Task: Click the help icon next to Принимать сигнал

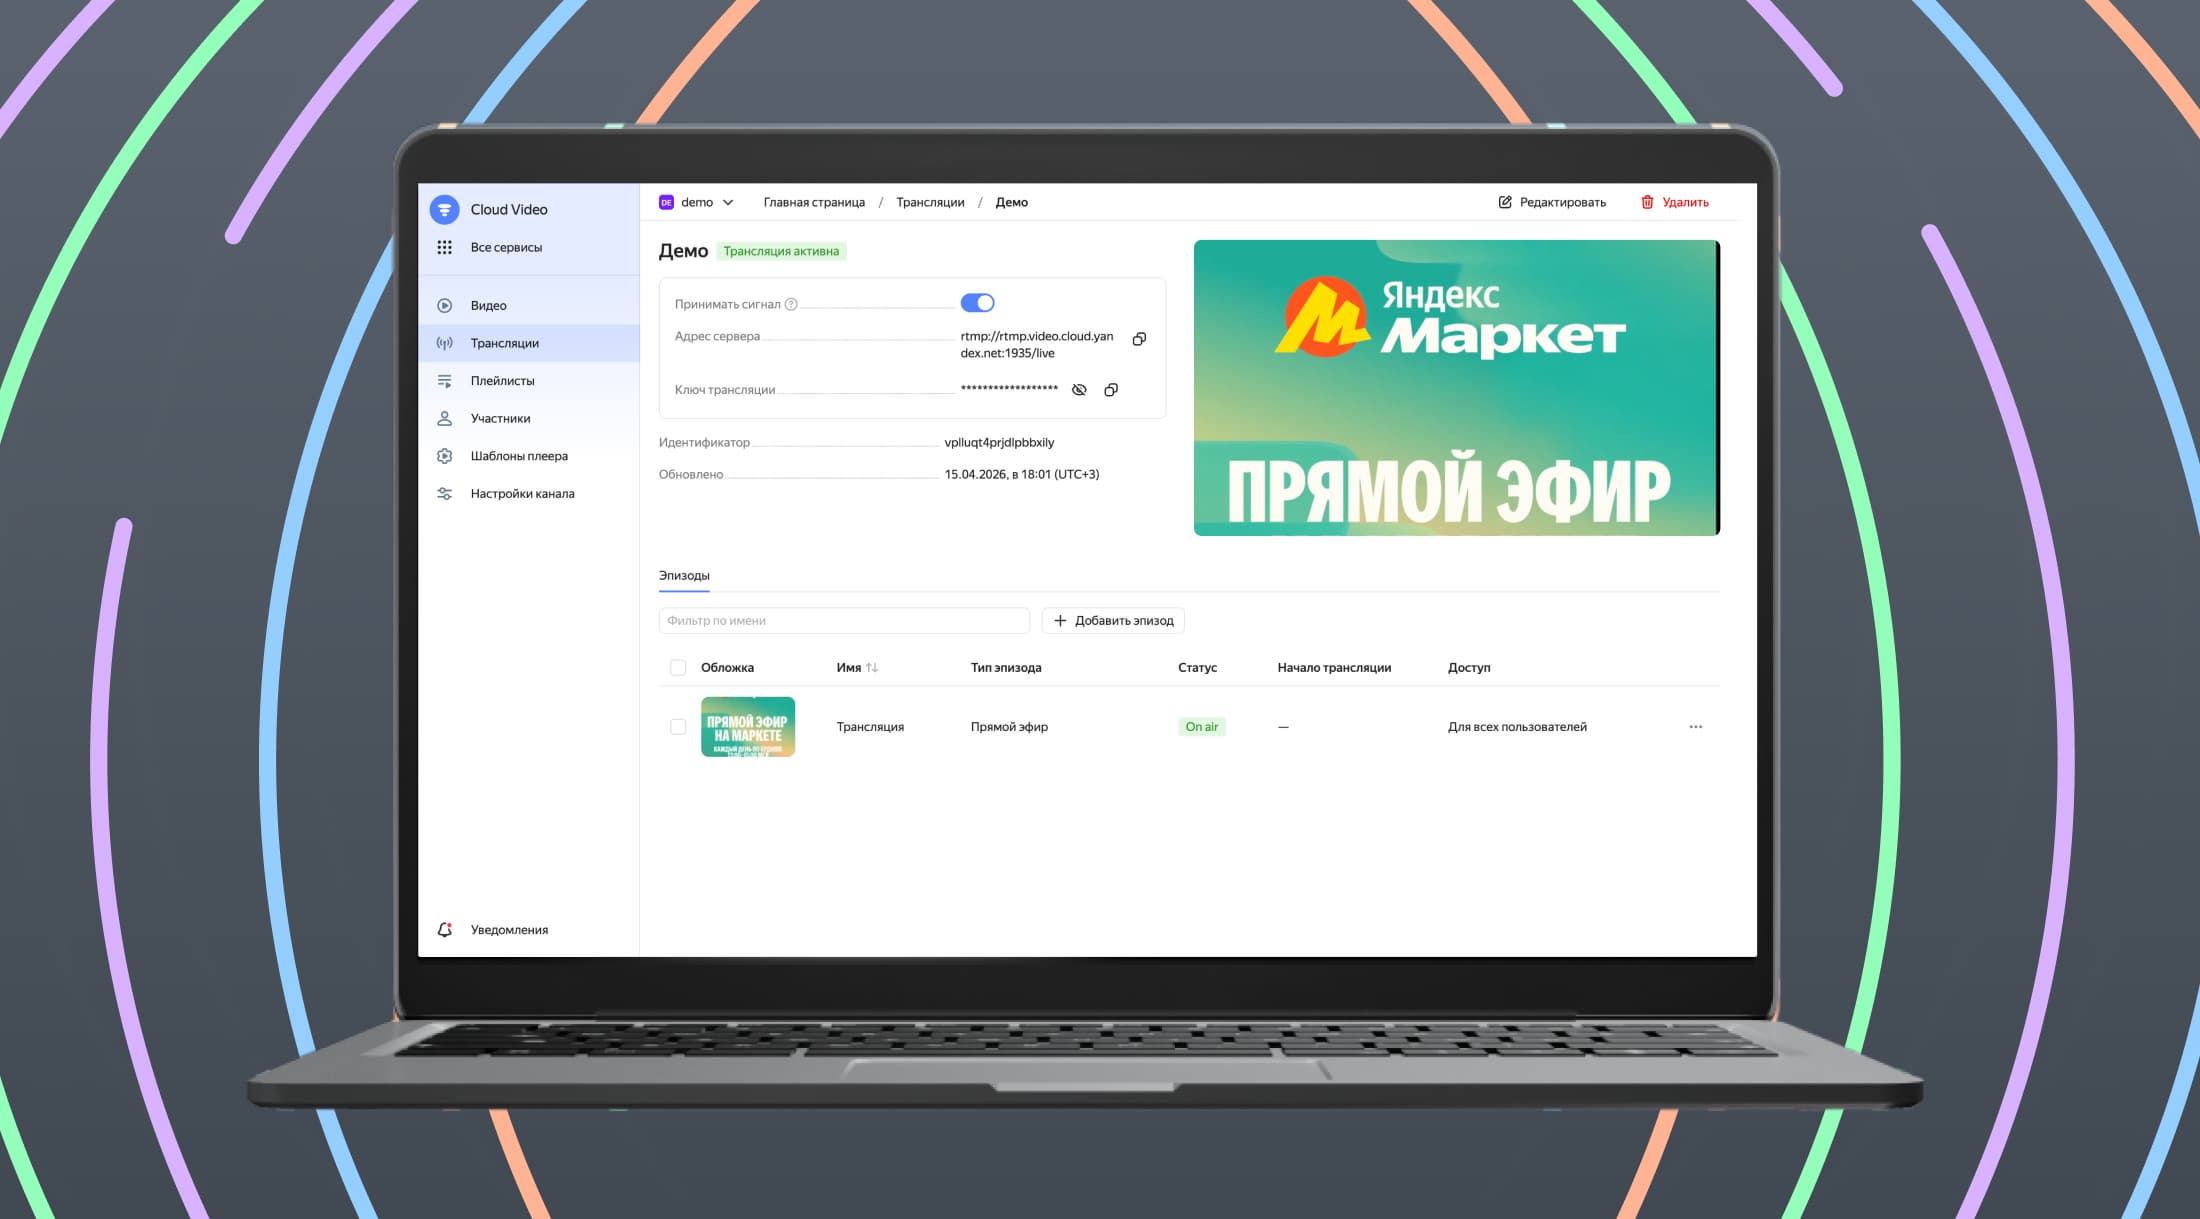Action: [791, 304]
